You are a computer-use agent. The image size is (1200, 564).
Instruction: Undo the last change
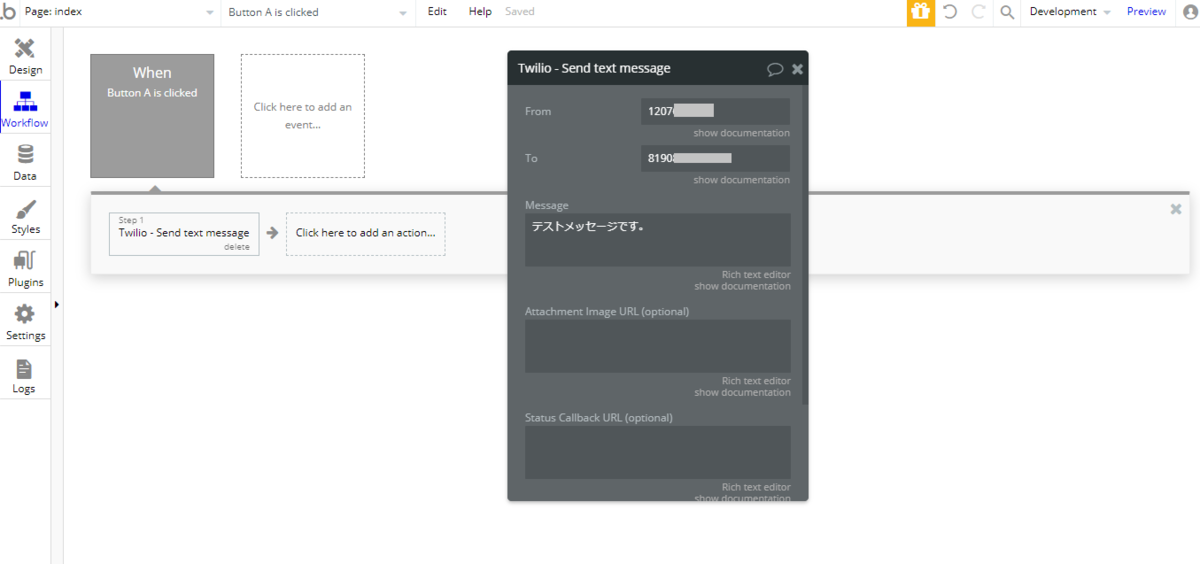pos(950,12)
